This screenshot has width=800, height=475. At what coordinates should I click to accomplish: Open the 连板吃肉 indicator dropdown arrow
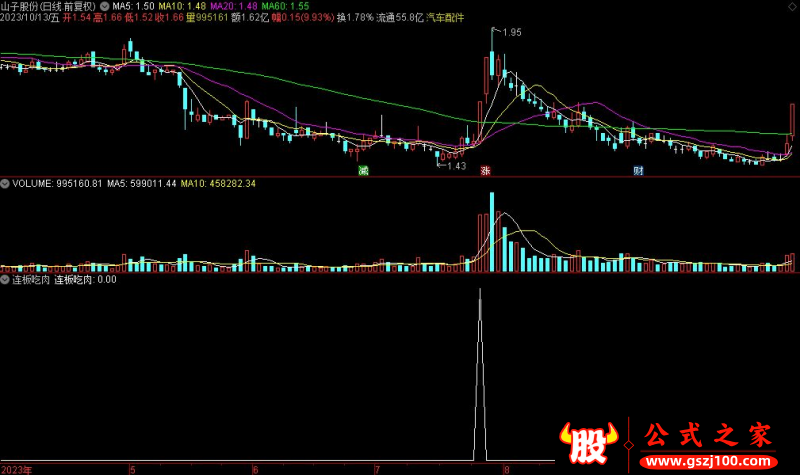coord(5,280)
